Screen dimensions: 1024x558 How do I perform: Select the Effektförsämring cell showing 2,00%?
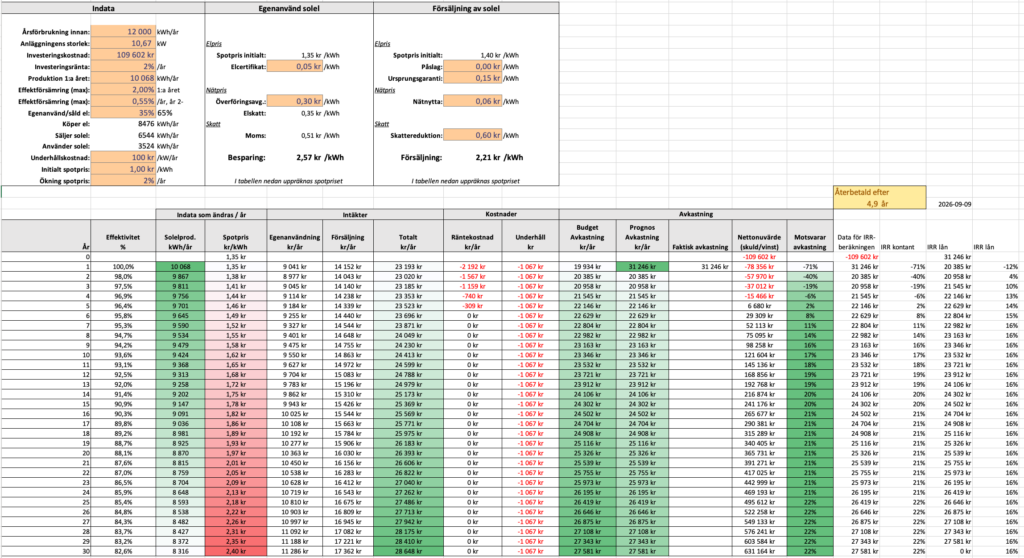[x=123, y=90]
